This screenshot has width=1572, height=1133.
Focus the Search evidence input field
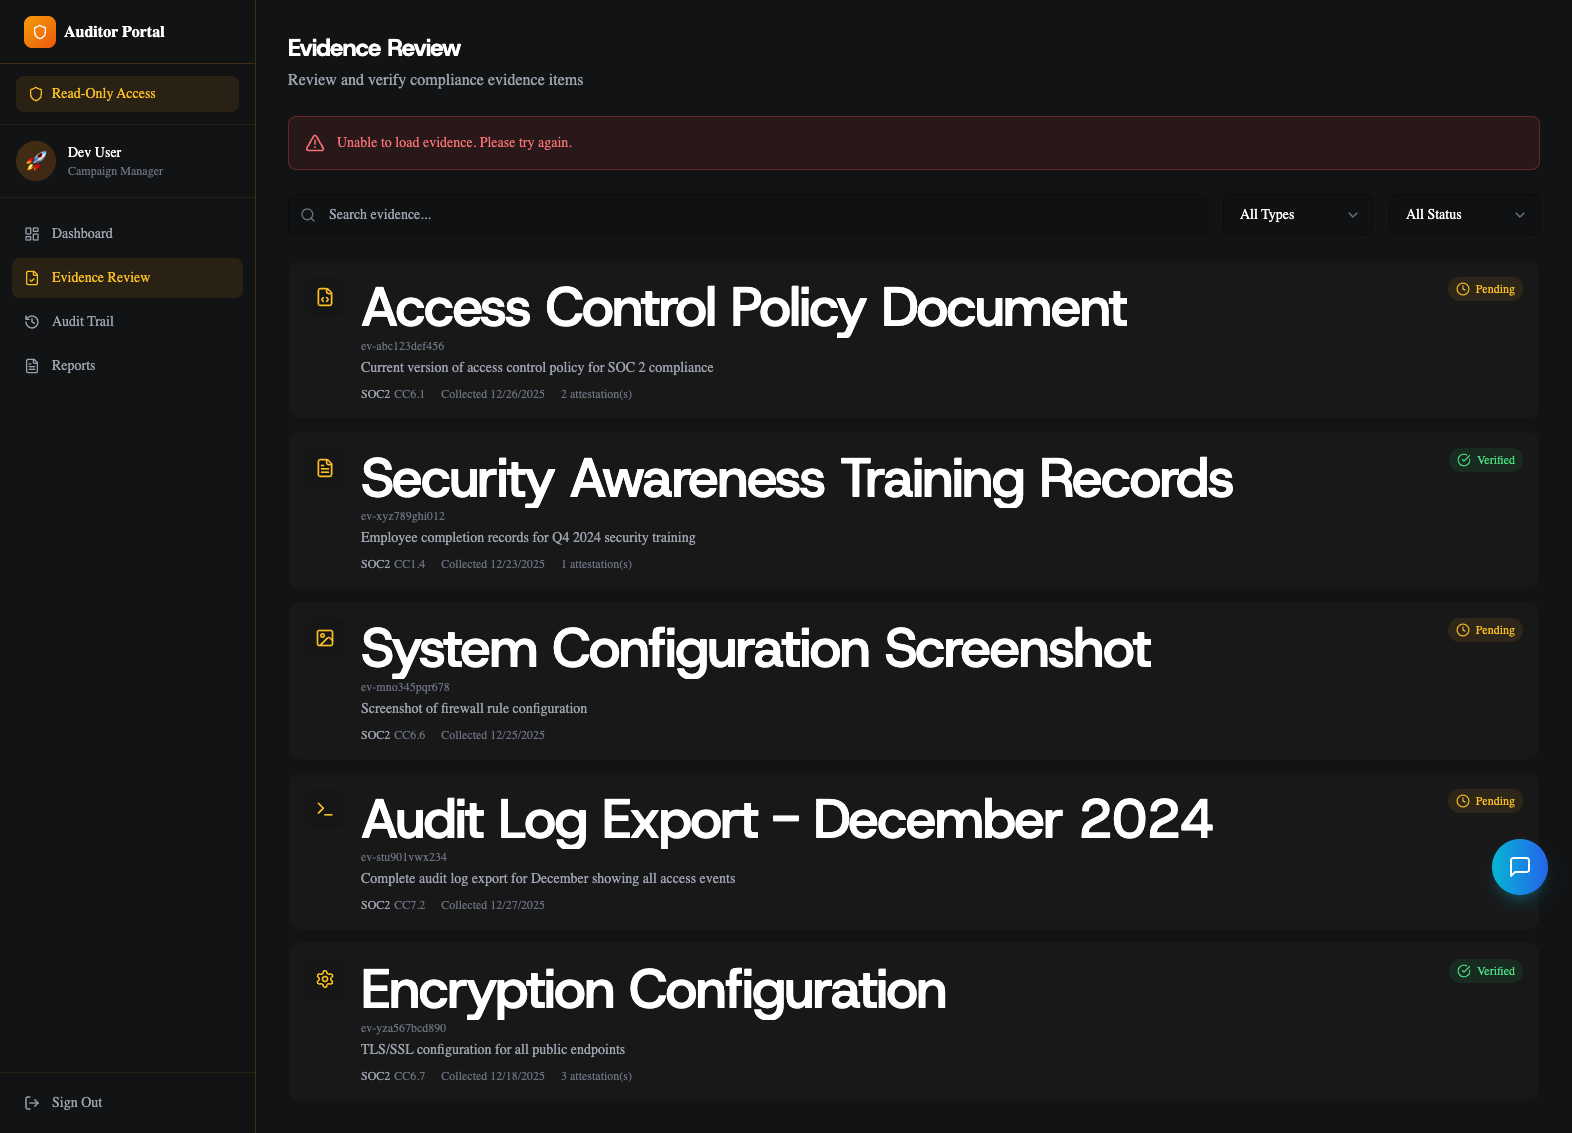(x=760, y=215)
